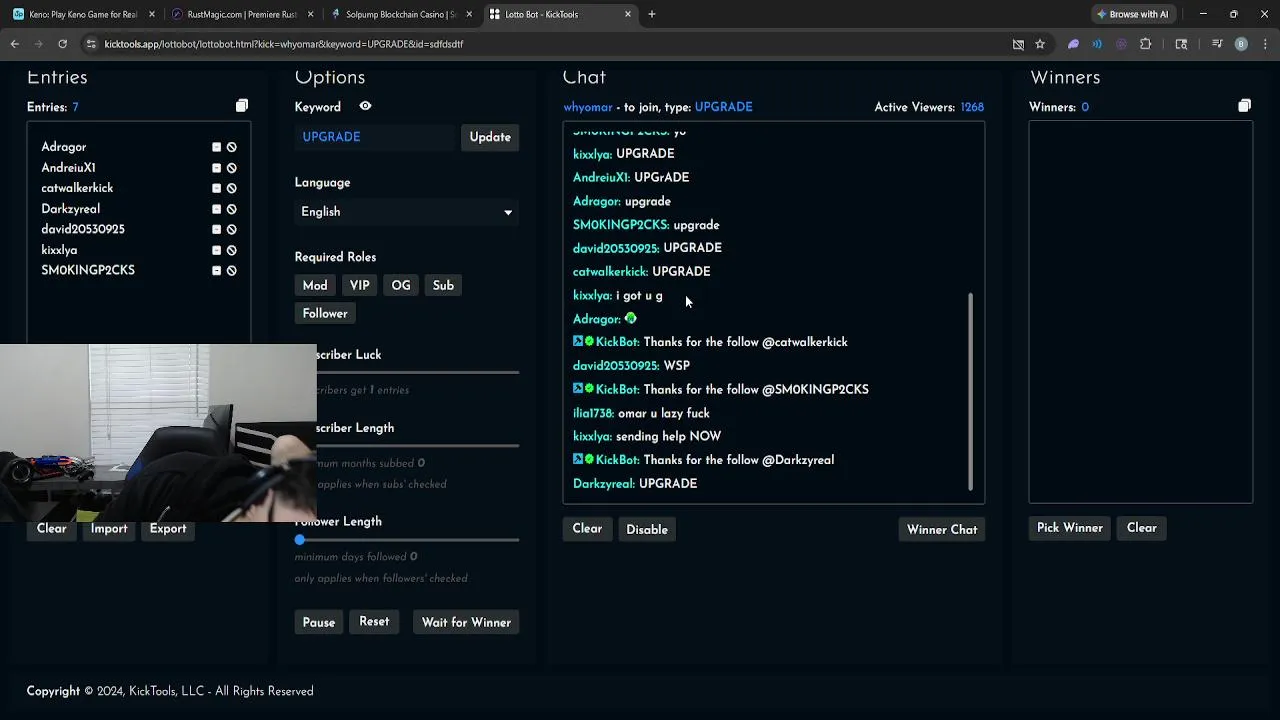
Task: Remove david20530925 entry with minus square icon
Action: [x=216, y=229]
